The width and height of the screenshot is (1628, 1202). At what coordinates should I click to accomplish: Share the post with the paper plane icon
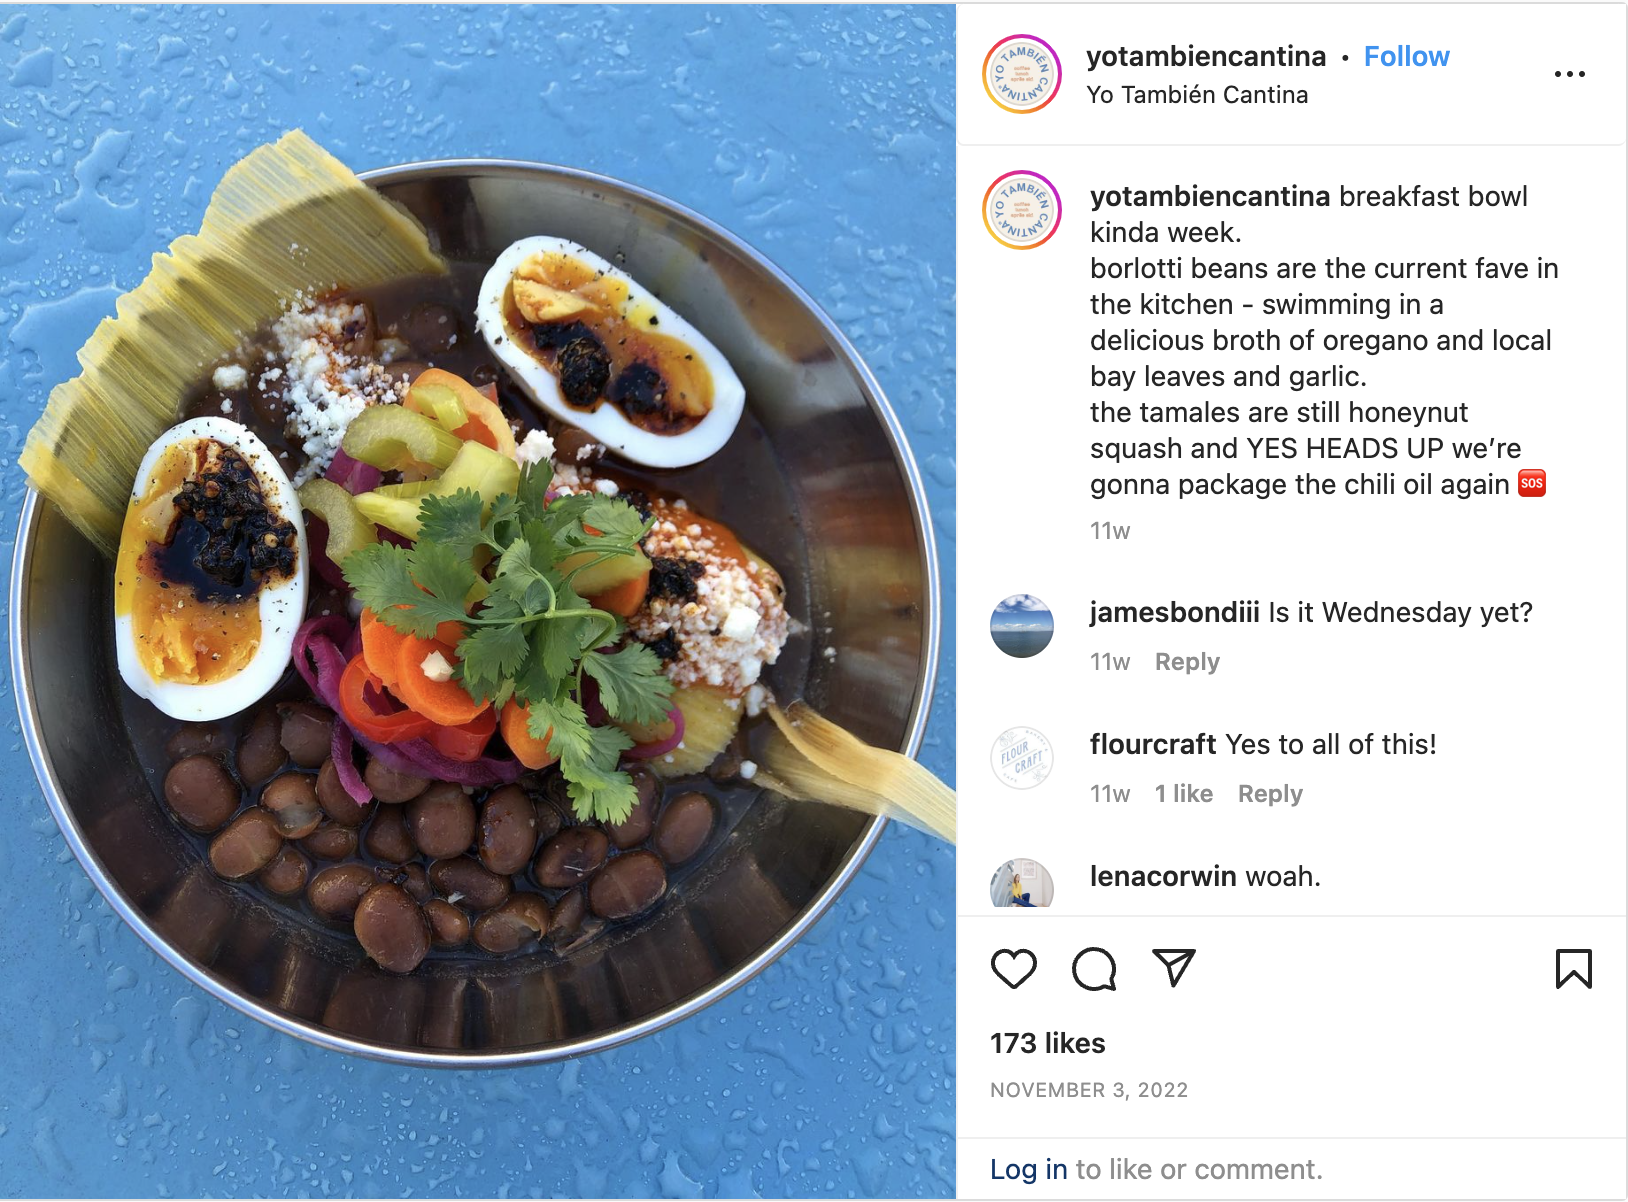pos(1174,968)
